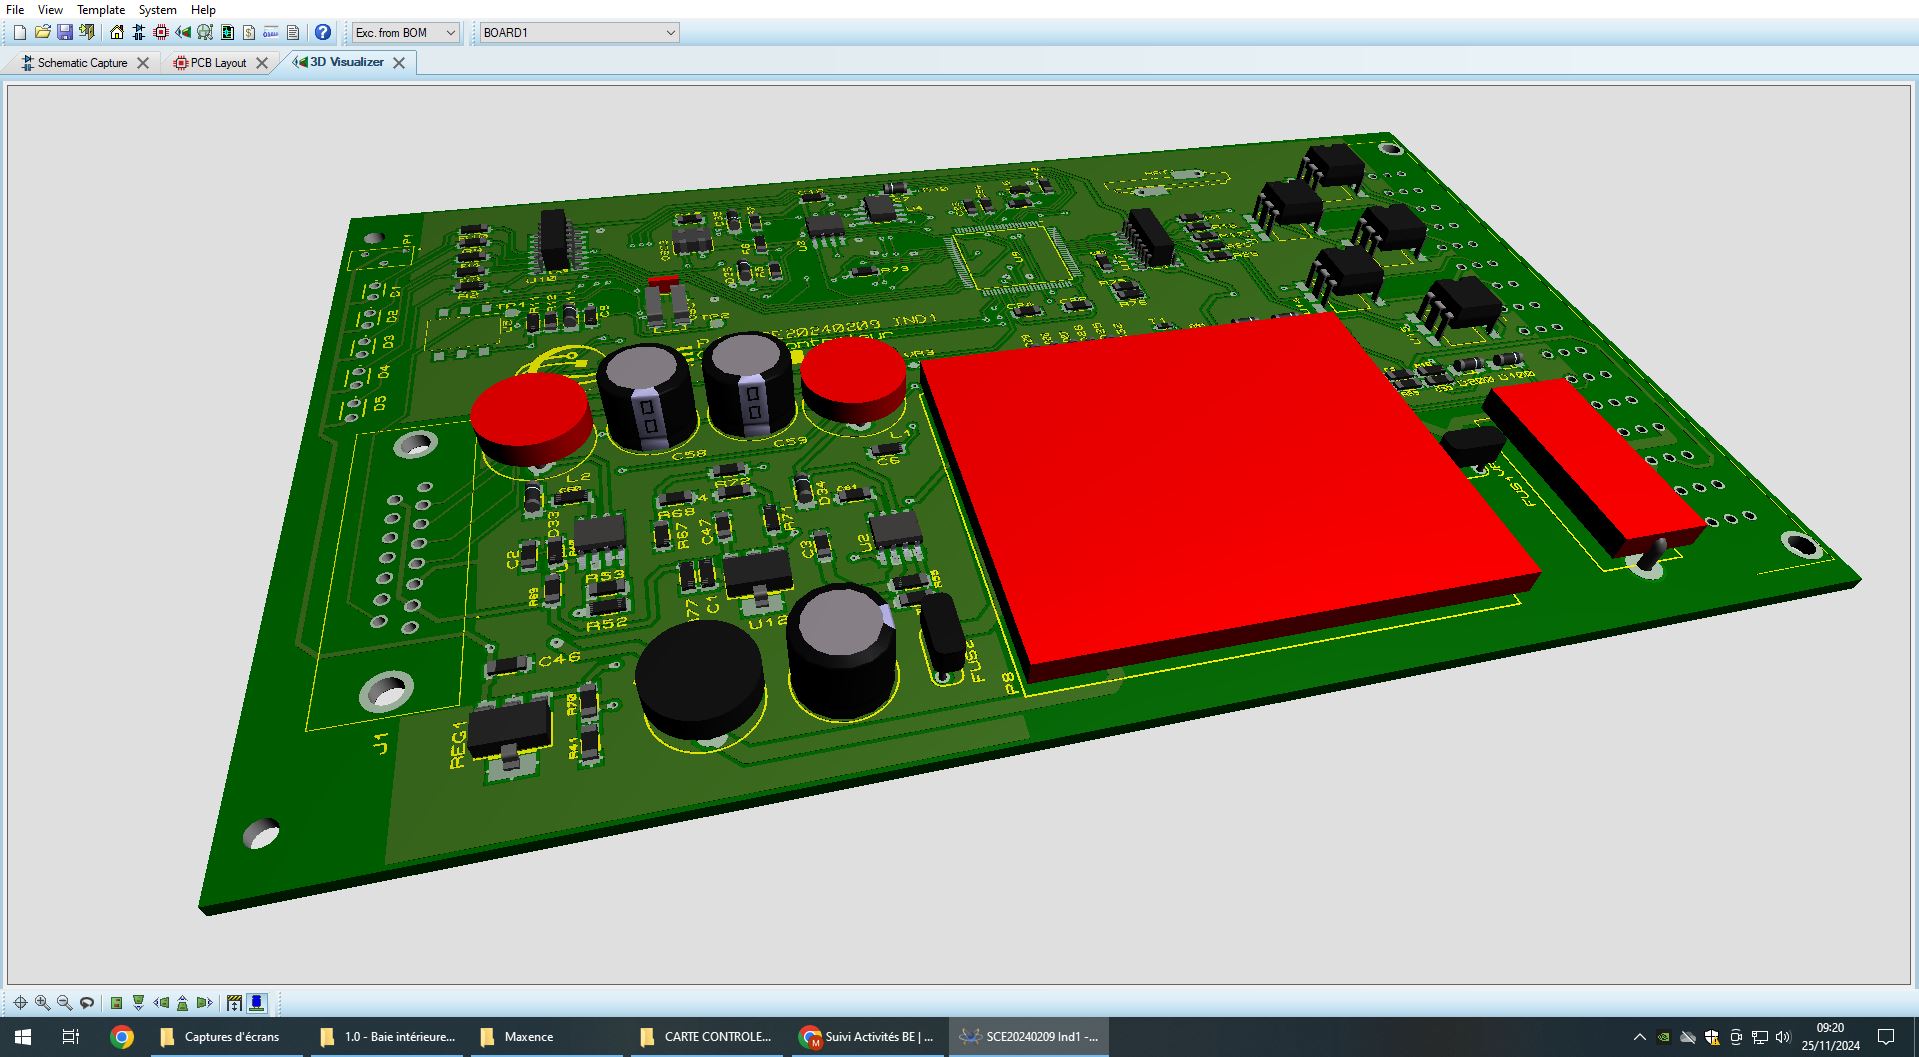This screenshot has height=1057, width=1919.
Task: Toggle show components on board button
Action: coord(257,1002)
